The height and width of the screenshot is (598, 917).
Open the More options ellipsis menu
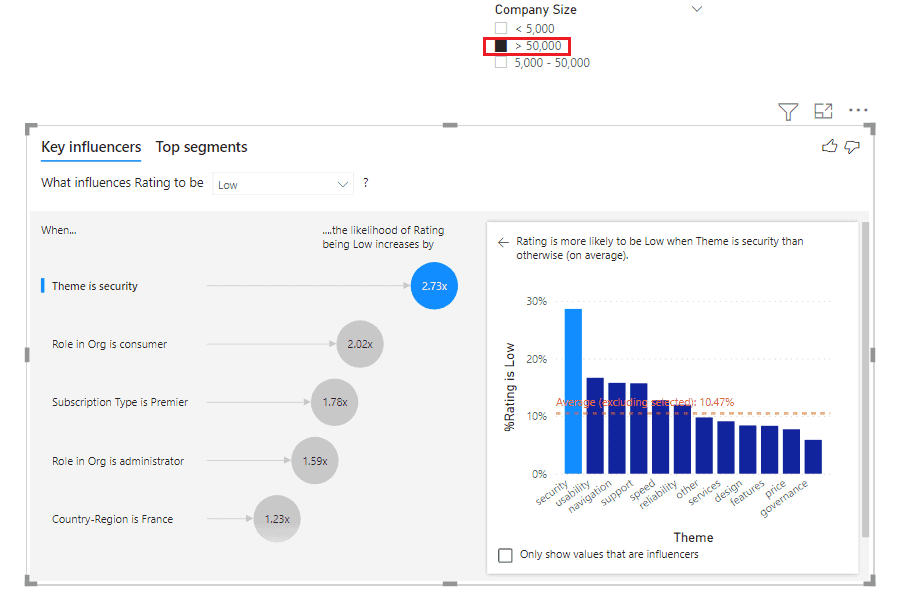pyautogui.click(x=858, y=110)
